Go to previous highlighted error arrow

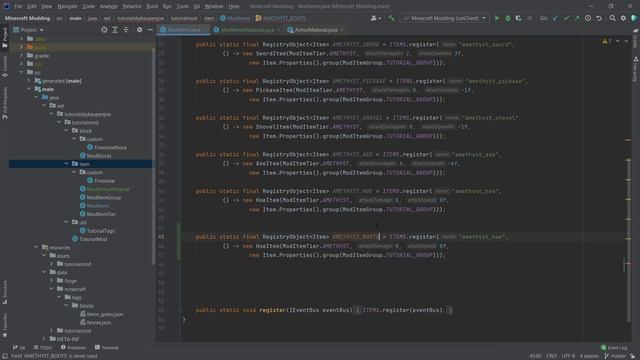tap(618, 41)
